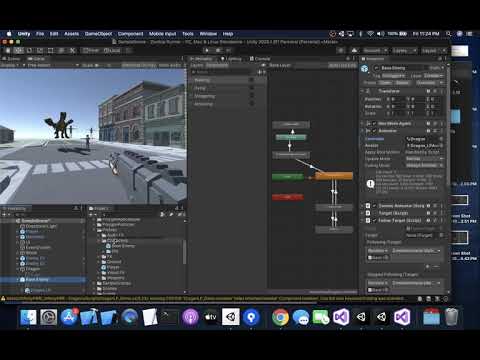This screenshot has width=480, height=360.
Task: Toggle the second parameter checkbox in Animator list
Action: pyautogui.click(x=252, y=88)
